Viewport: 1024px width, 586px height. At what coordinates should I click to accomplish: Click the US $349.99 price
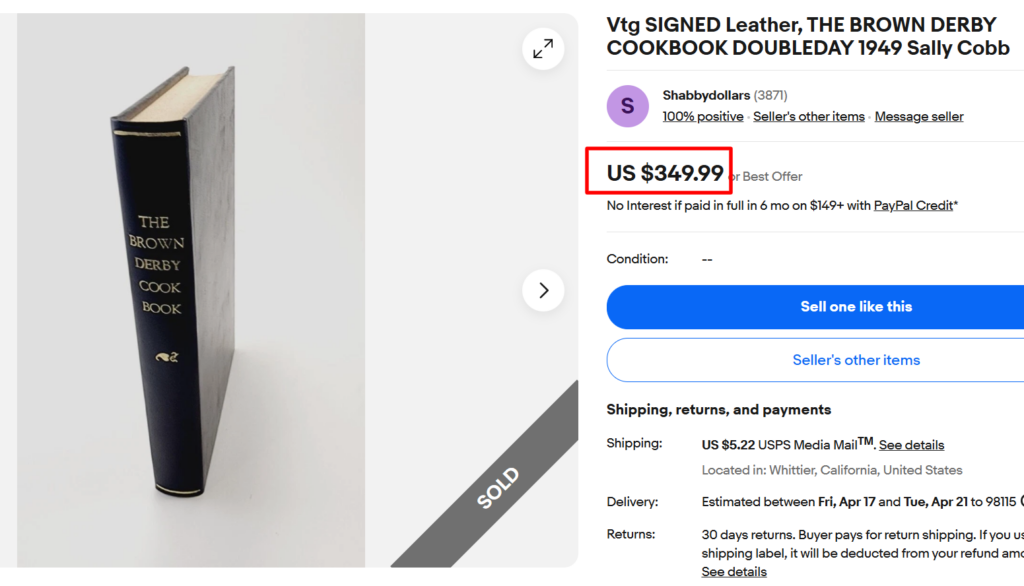pos(664,173)
